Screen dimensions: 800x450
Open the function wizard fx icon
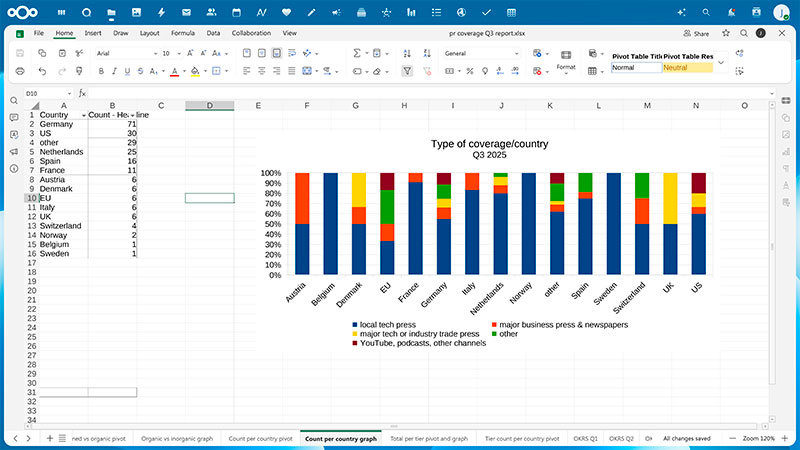coord(82,93)
